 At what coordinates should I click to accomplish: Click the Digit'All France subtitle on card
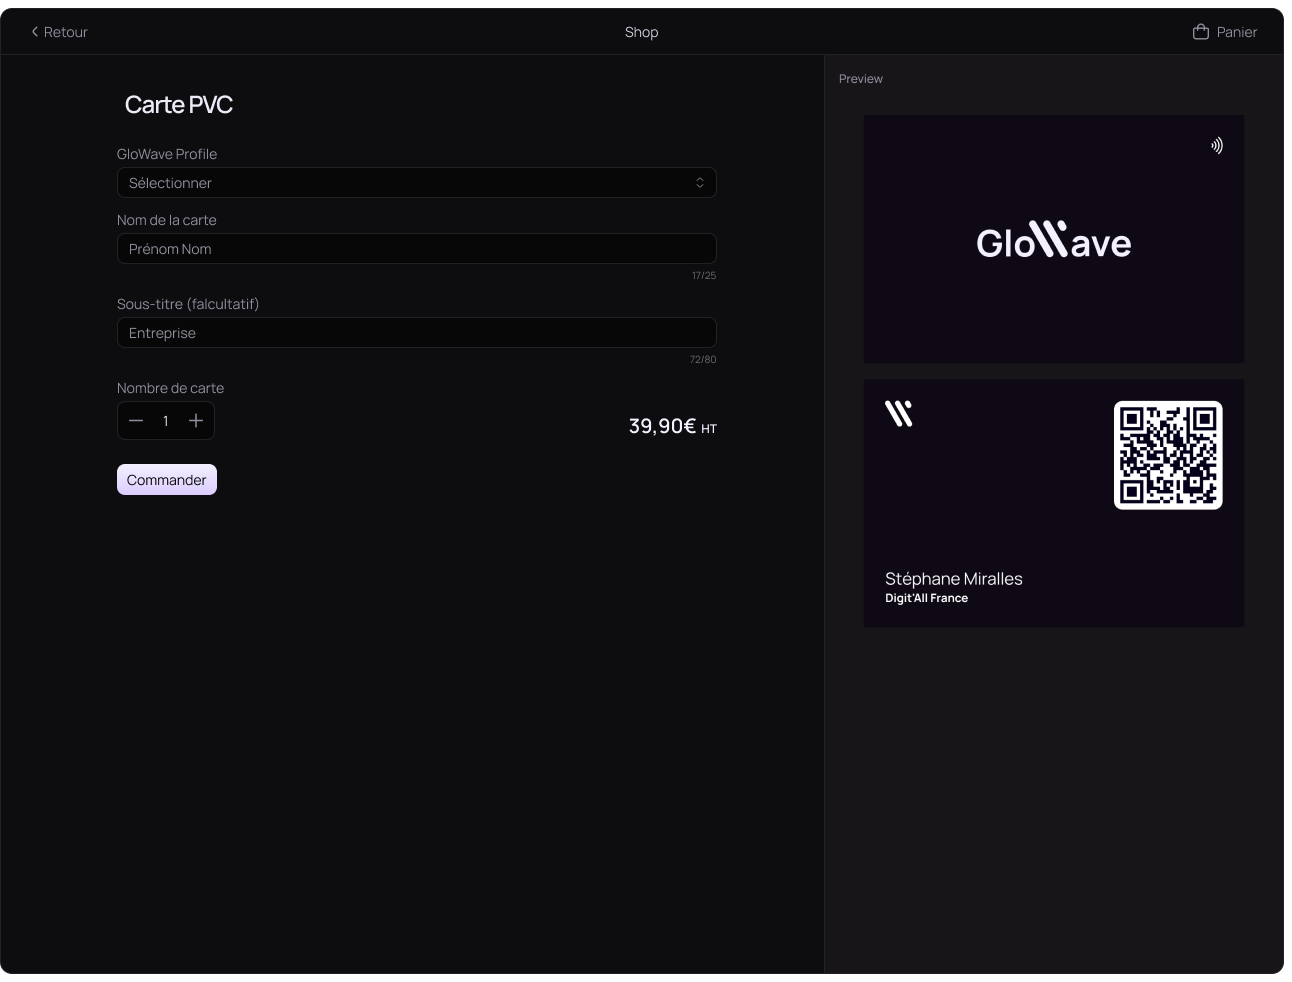(927, 598)
